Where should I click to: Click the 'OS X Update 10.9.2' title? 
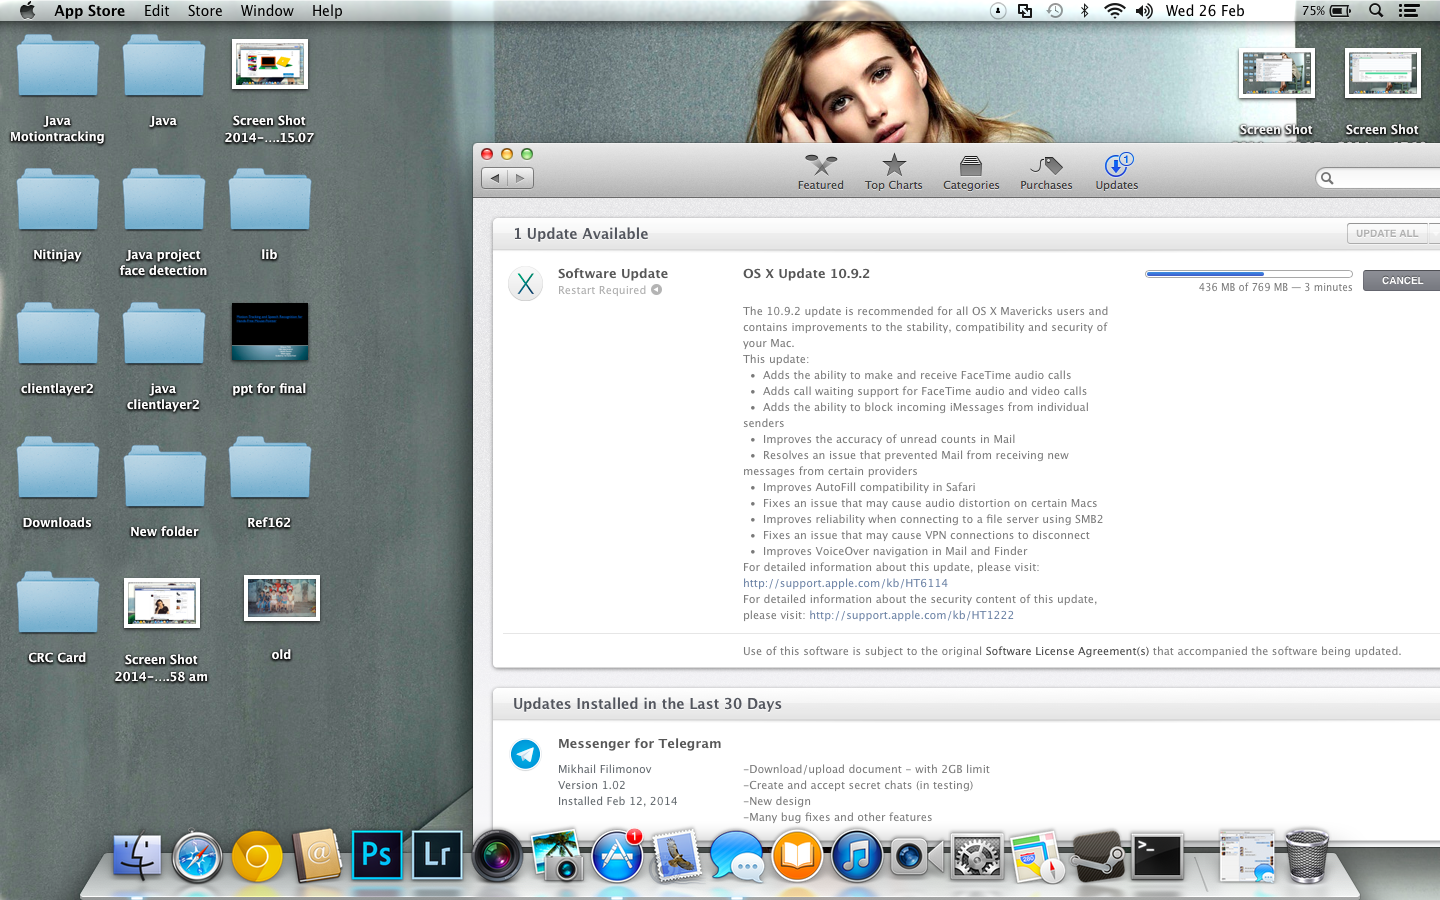pyautogui.click(x=806, y=273)
